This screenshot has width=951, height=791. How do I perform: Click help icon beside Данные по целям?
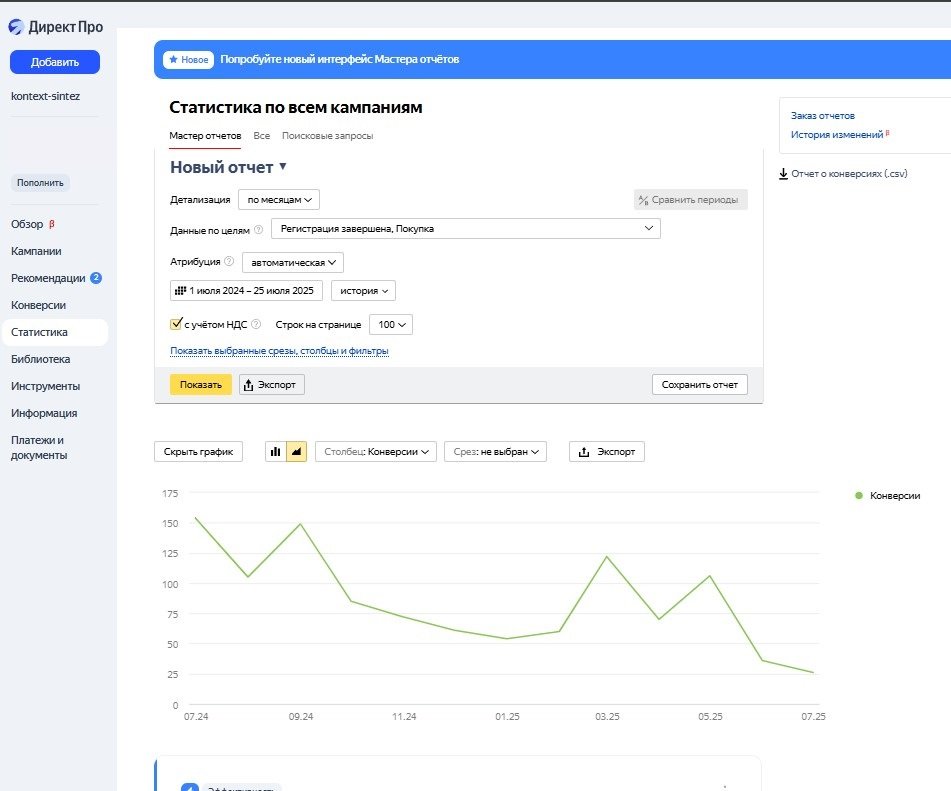pos(259,229)
